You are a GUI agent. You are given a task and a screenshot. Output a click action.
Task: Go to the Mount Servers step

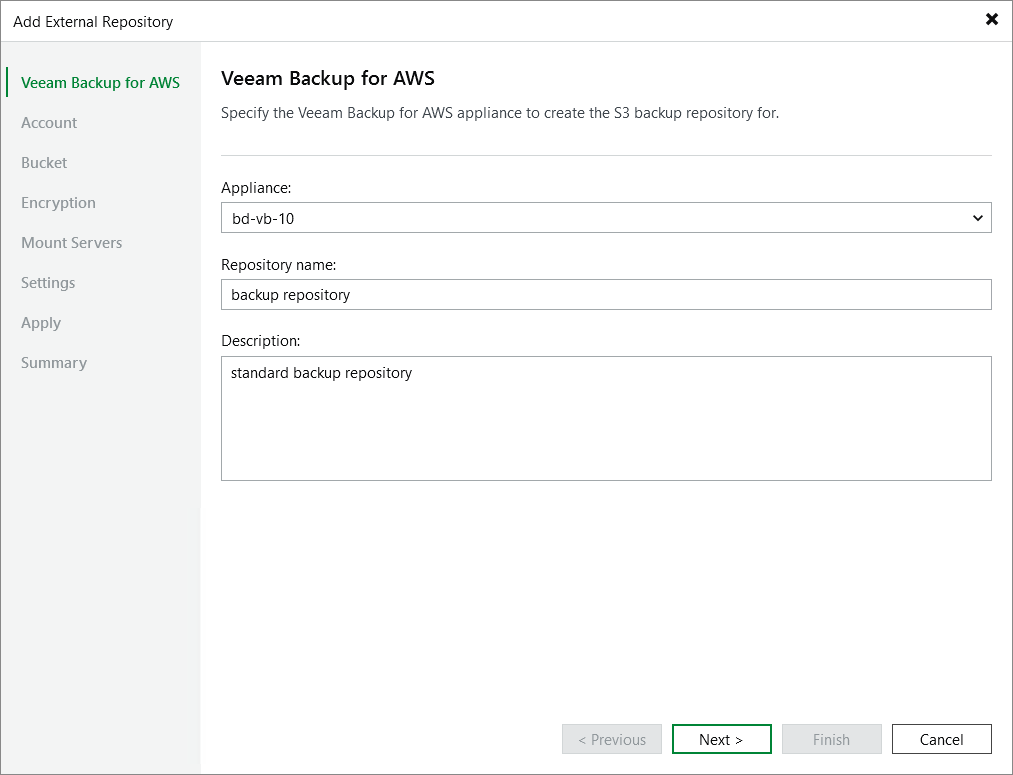tap(72, 243)
